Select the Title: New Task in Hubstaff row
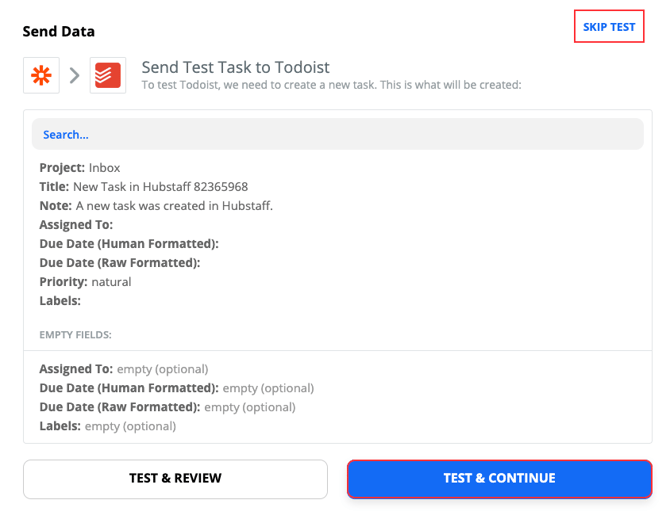The height and width of the screenshot is (519, 670). 143,187
